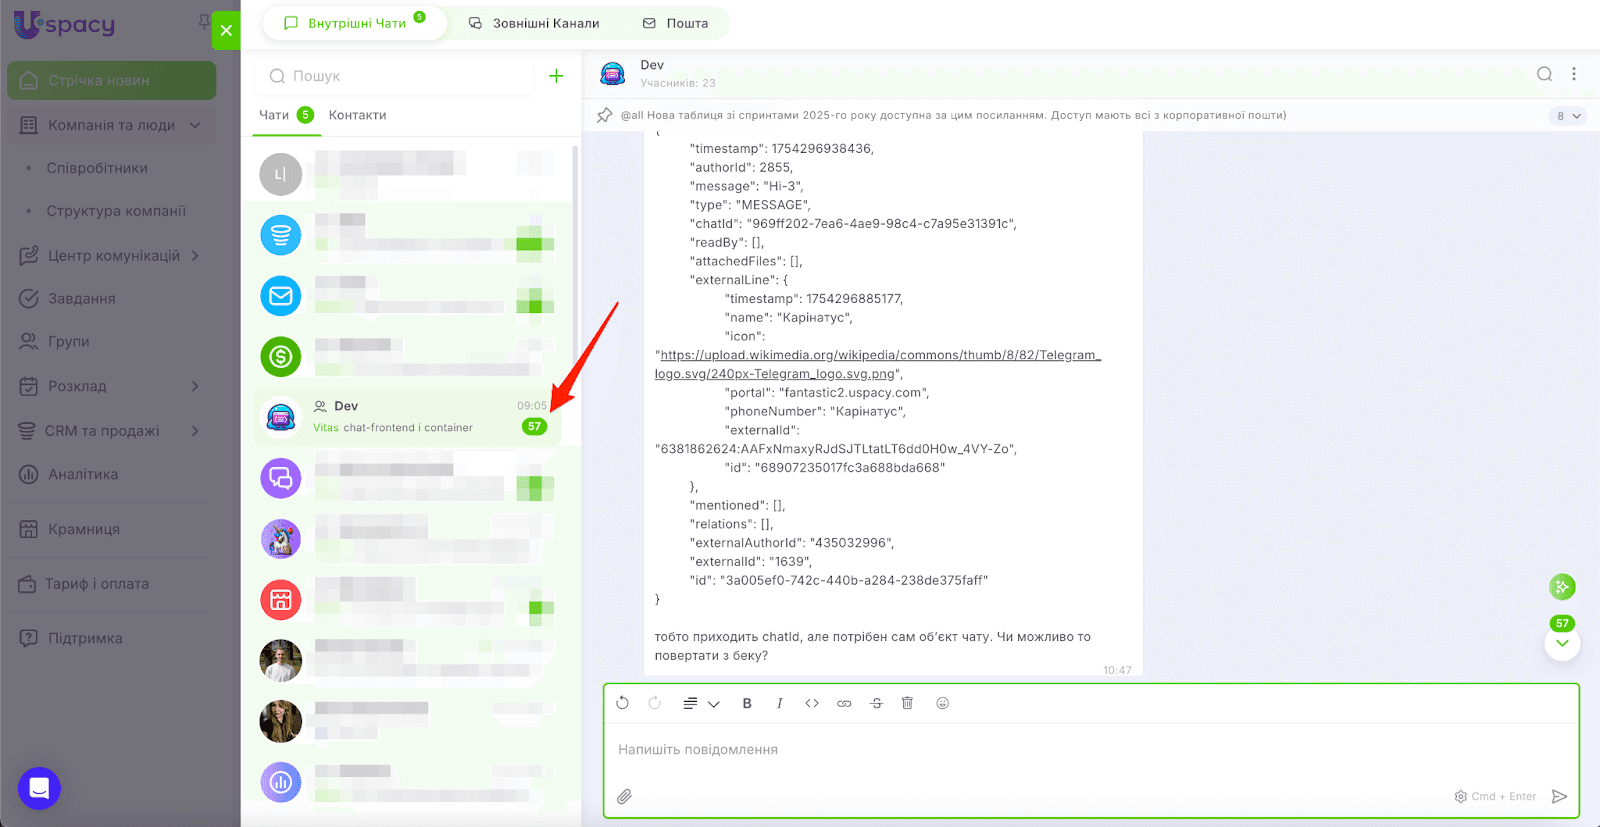The image size is (1600, 827).
Task: Expand the Розклад chevron
Action: [x=195, y=386]
